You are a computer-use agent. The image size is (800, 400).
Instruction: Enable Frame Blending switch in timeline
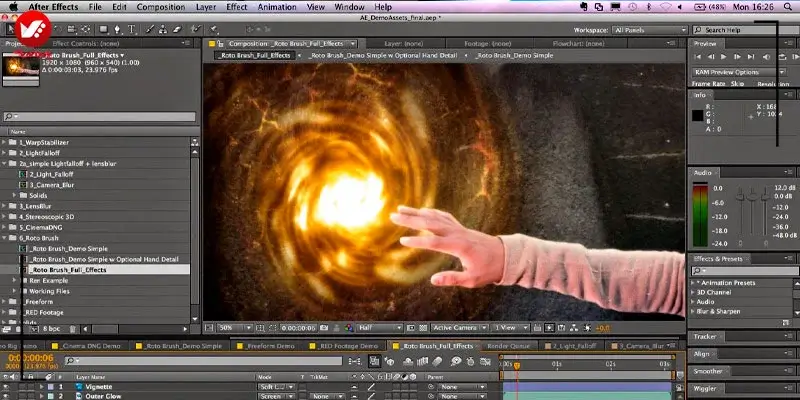pos(422,361)
